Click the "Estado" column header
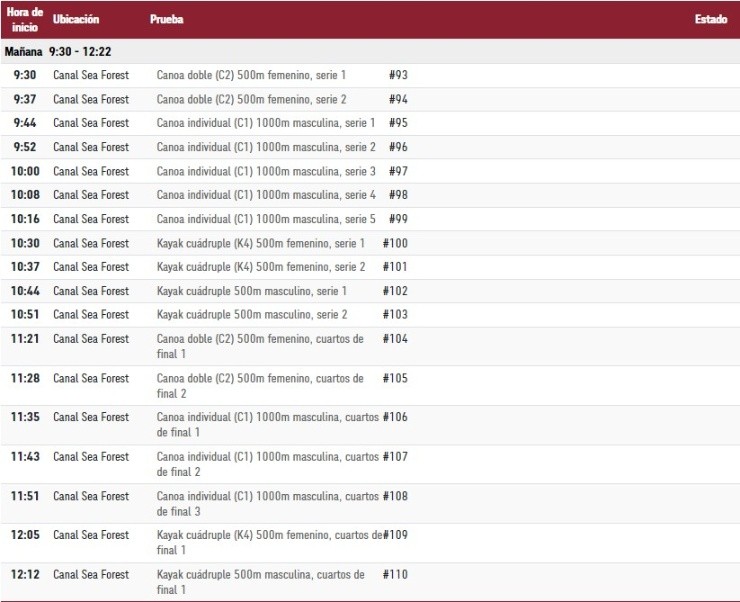The width and height of the screenshot is (740, 602). tap(710, 20)
